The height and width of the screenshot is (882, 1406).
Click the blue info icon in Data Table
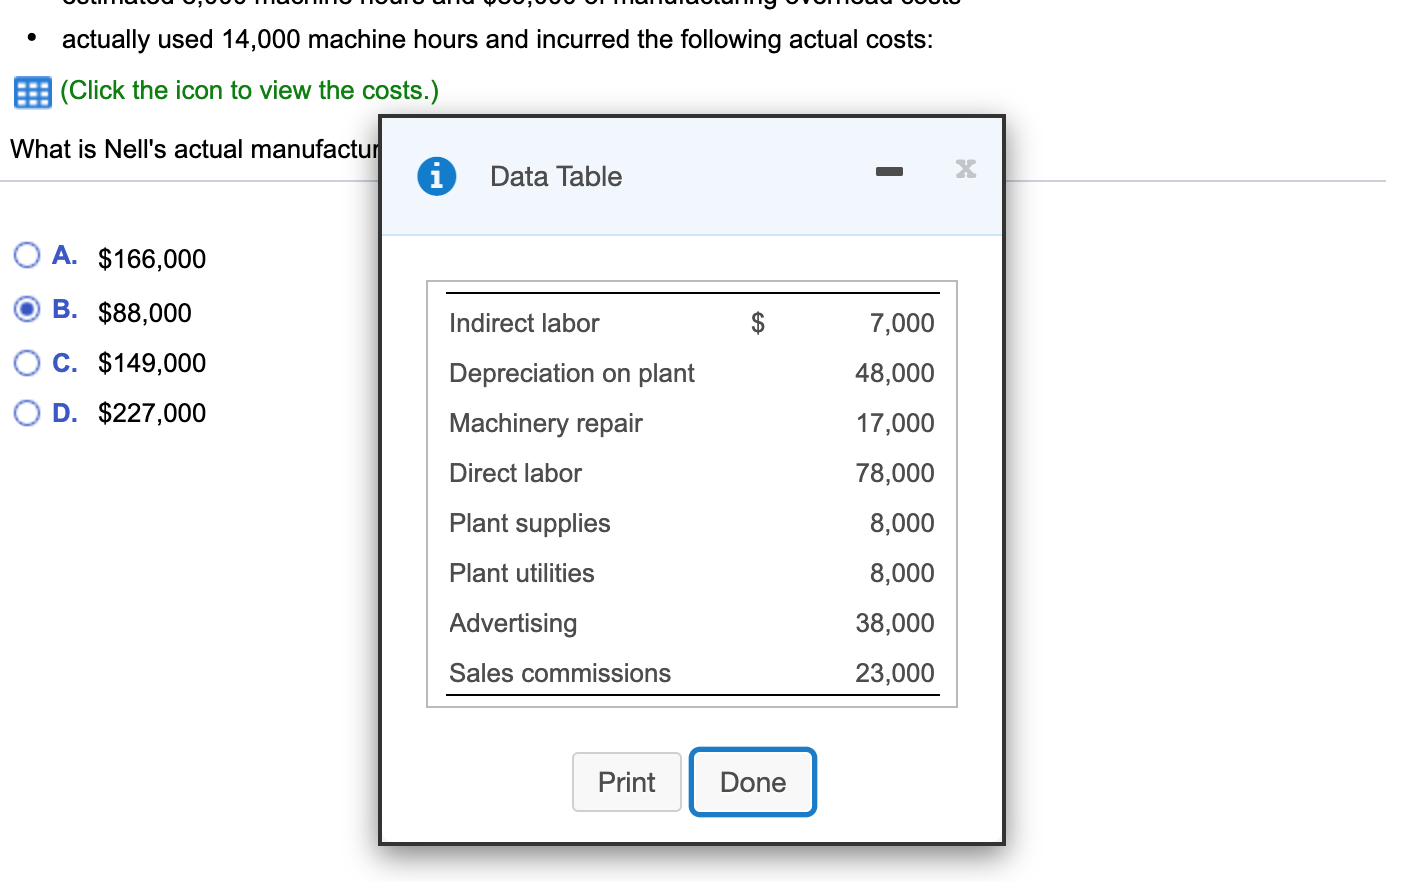436,176
